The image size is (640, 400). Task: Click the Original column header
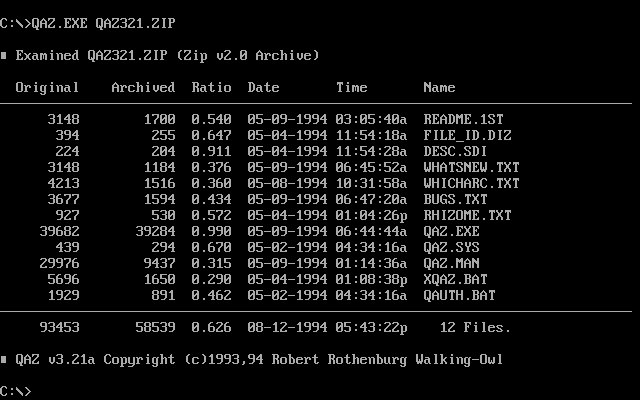tap(47, 87)
